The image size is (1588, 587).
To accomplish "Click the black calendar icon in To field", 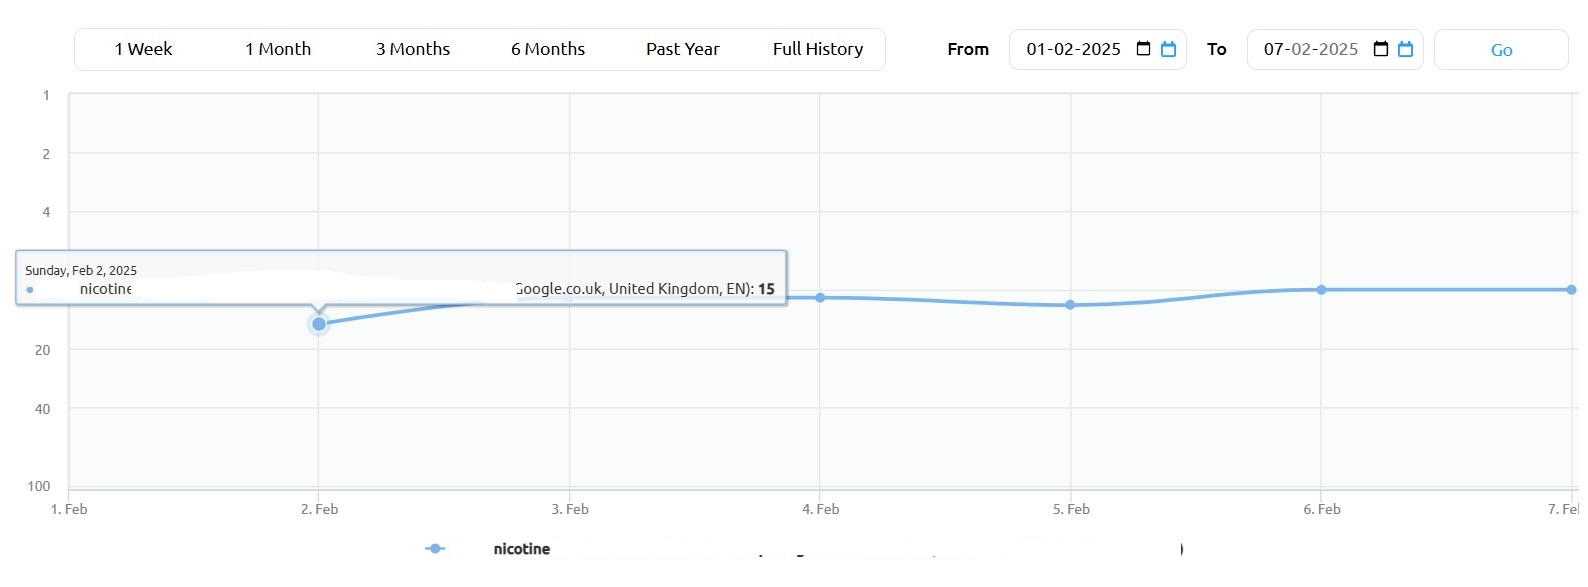I will pos(1381,49).
